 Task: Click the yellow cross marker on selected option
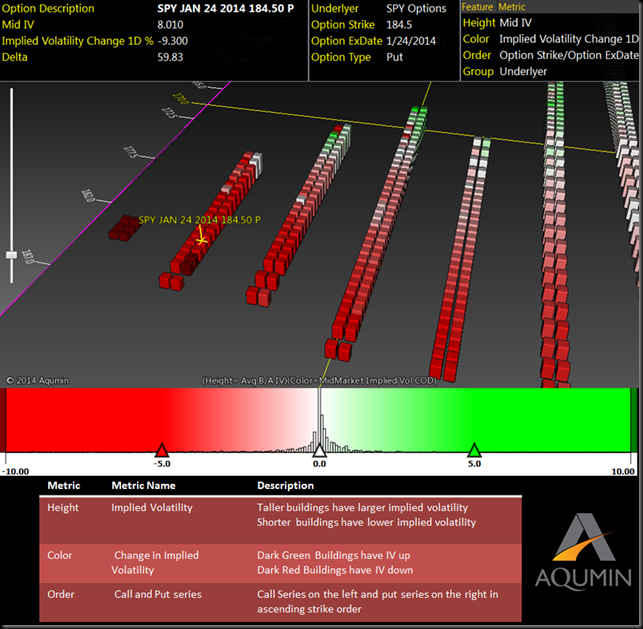[x=201, y=239]
